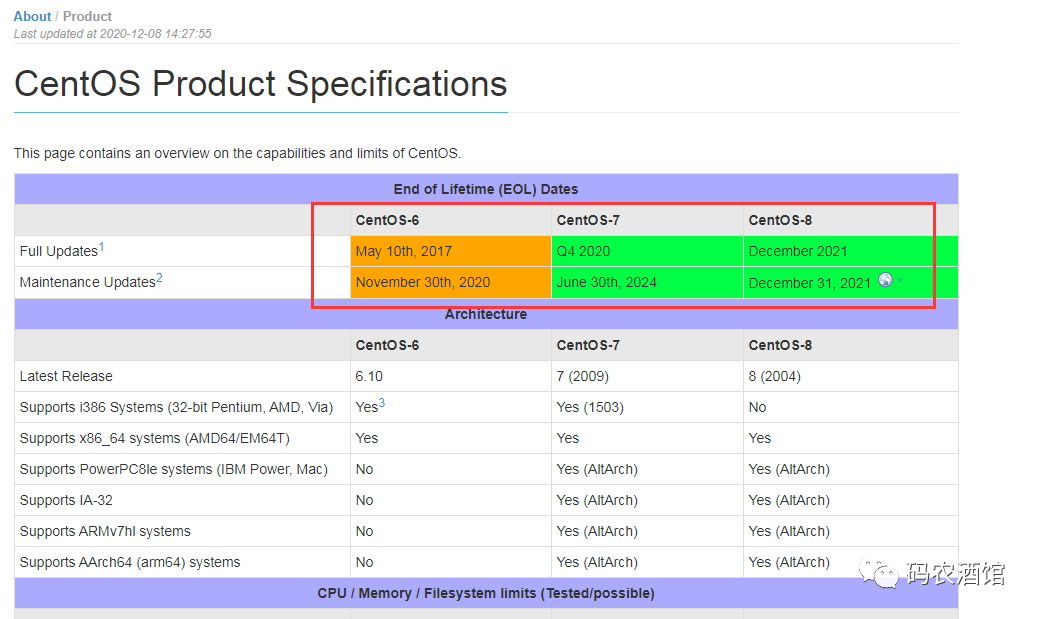Select the 'Last updated at 2020-12-08 14:27:55' line

(113, 34)
